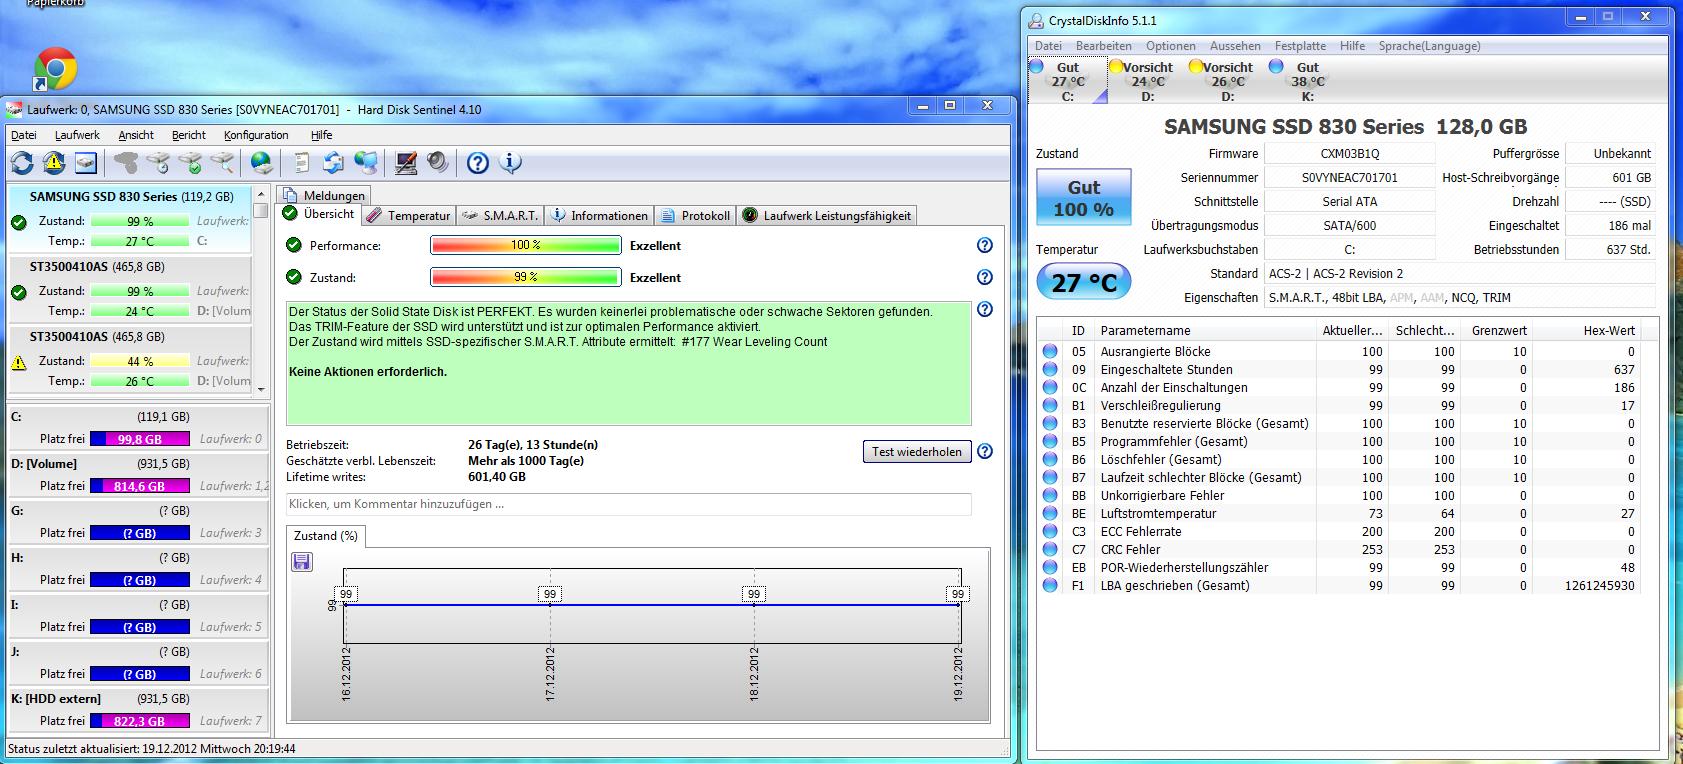Click graph data point above 18.12.2012

tap(754, 605)
